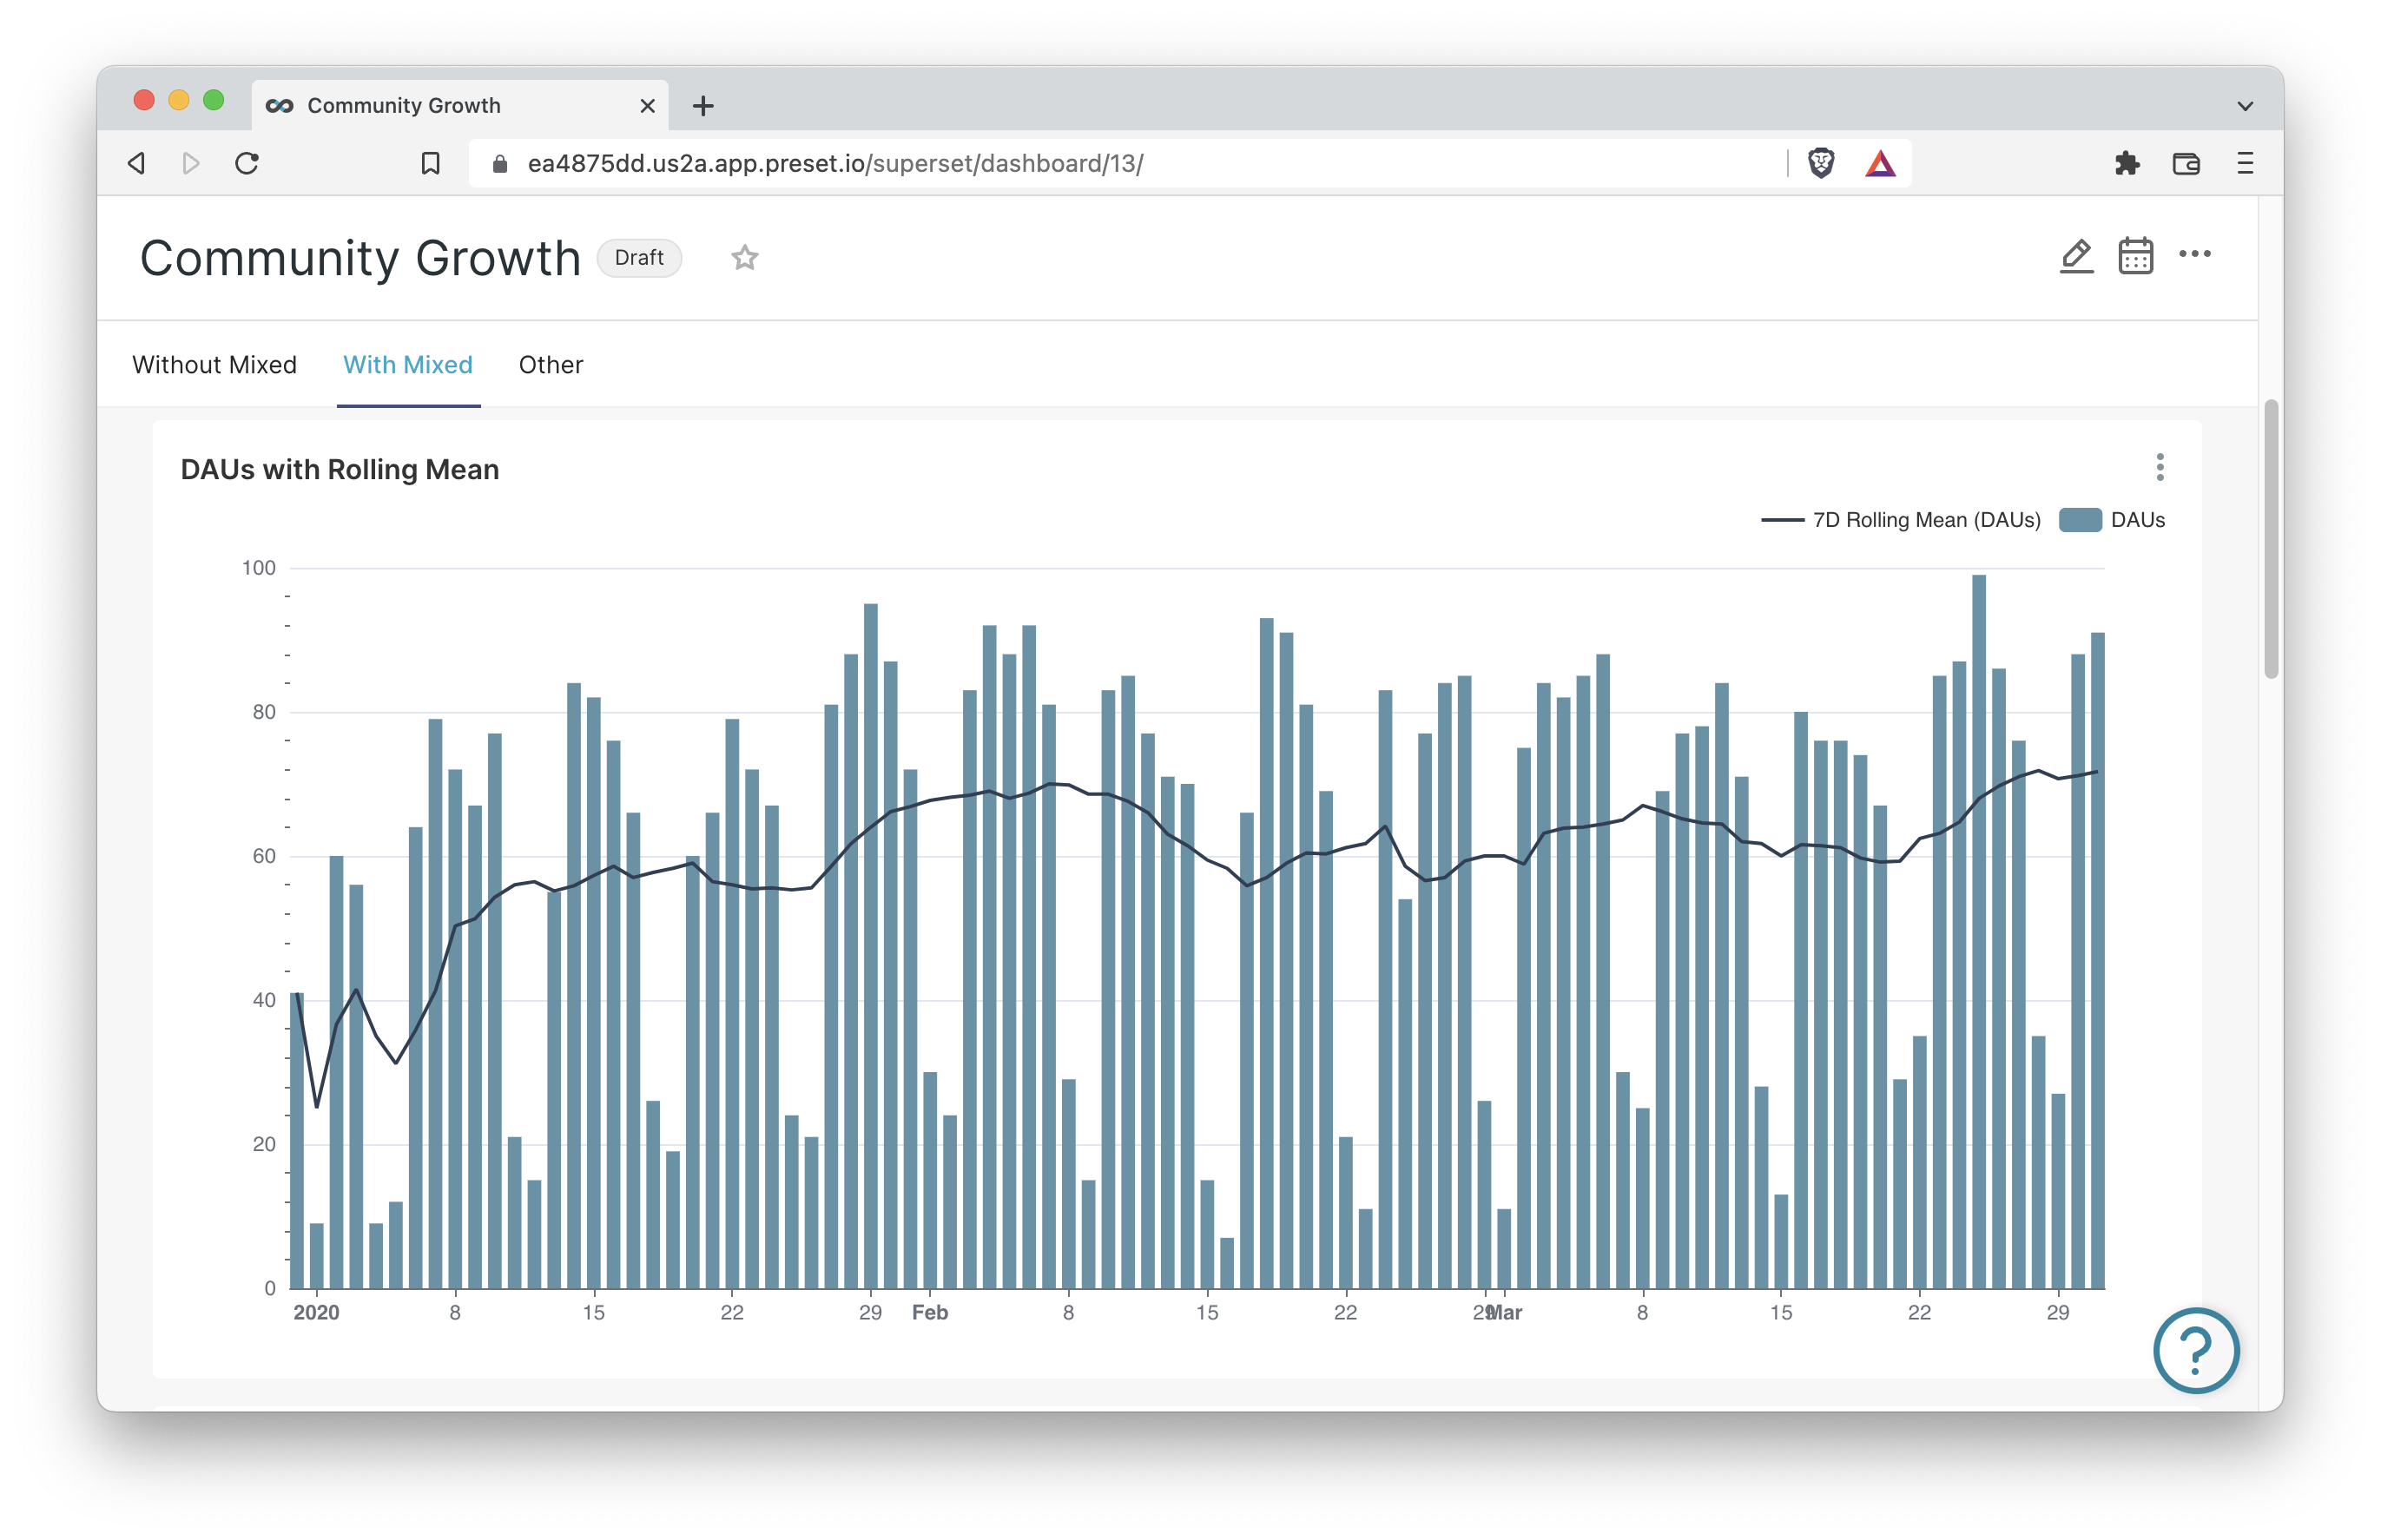The width and height of the screenshot is (2381, 1540).
Task: Click the edit dashboard pencil icon
Action: point(2076,256)
